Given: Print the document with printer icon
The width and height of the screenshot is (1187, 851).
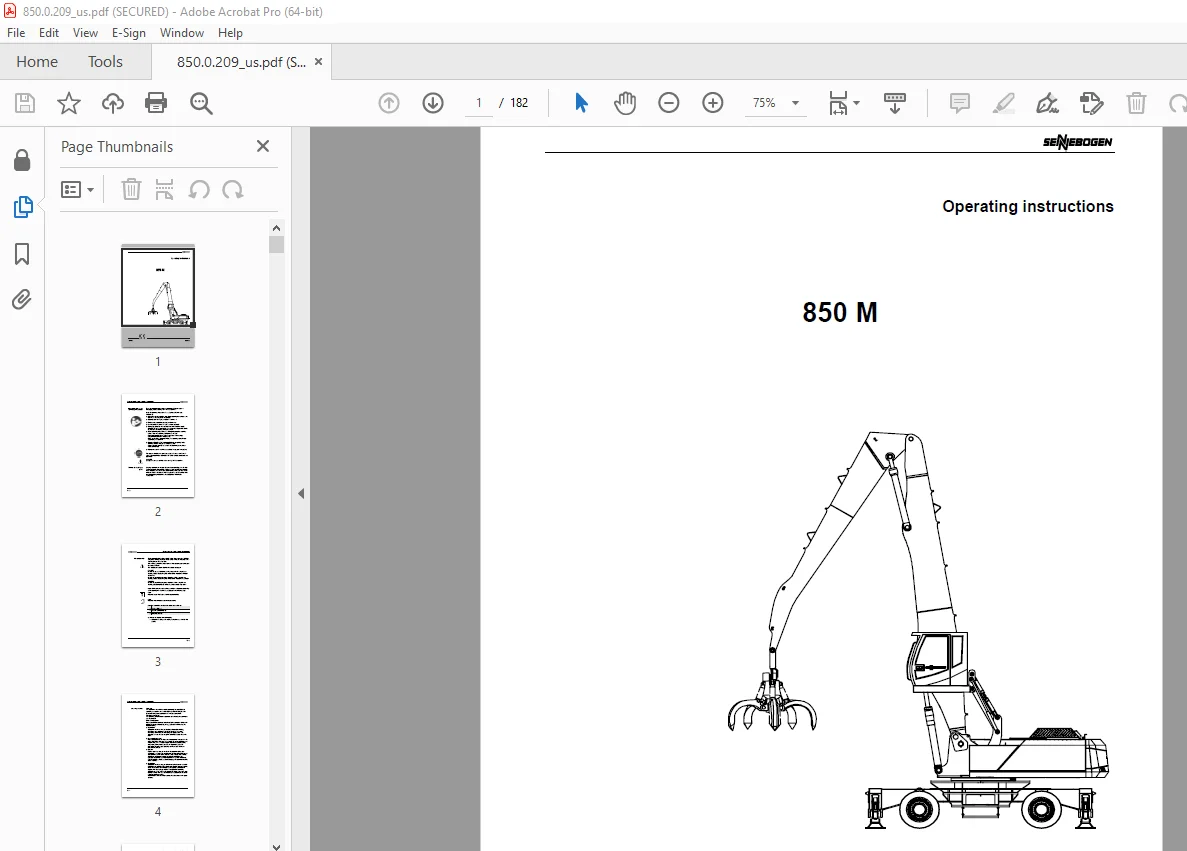Looking at the screenshot, I should 156,103.
